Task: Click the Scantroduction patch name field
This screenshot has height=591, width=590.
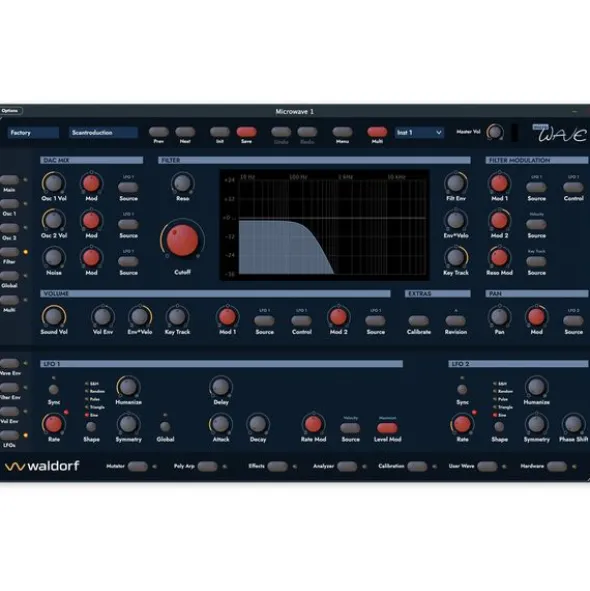Action: point(103,133)
